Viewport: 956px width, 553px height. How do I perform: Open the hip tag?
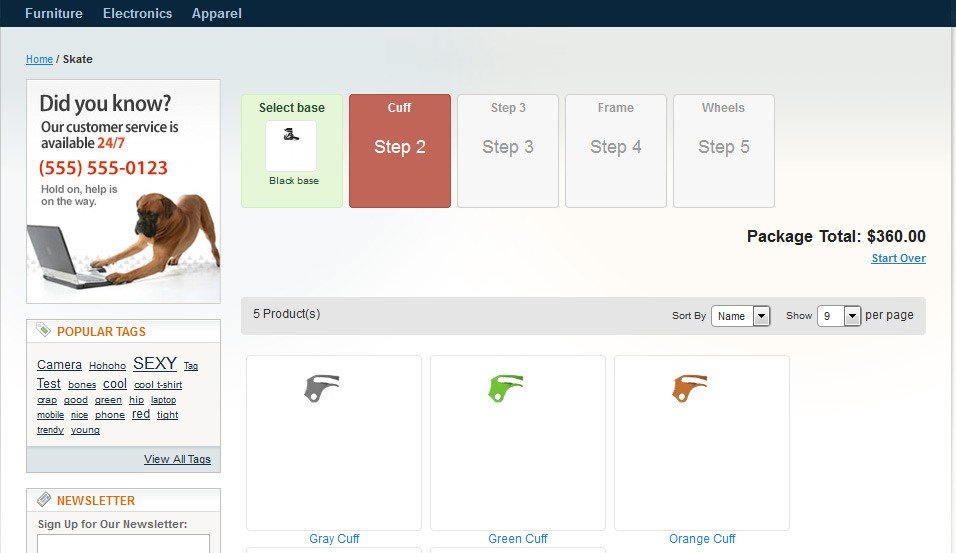coord(137,400)
